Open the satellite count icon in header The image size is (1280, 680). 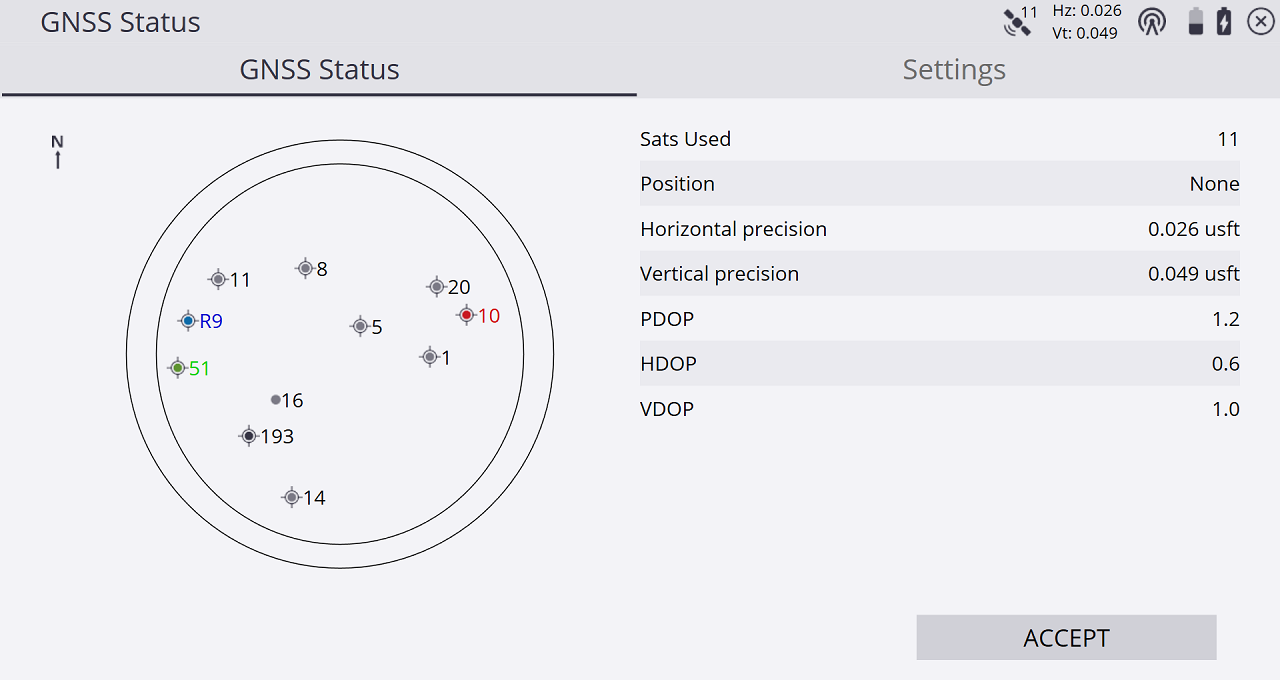pos(1020,20)
